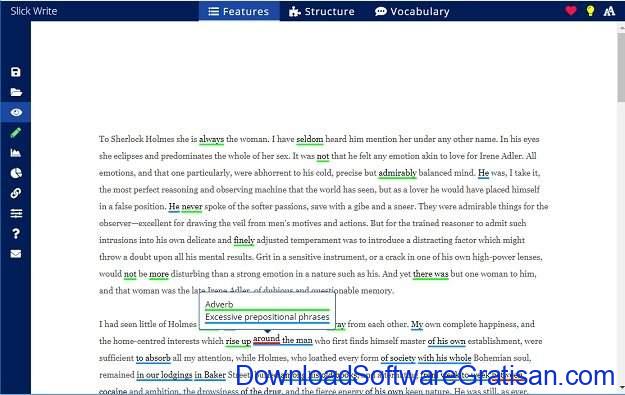The height and width of the screenshot is (395, 625).
Task: Switch to the Structure tab
Action: pyautogui.click(x=322, y=12)
